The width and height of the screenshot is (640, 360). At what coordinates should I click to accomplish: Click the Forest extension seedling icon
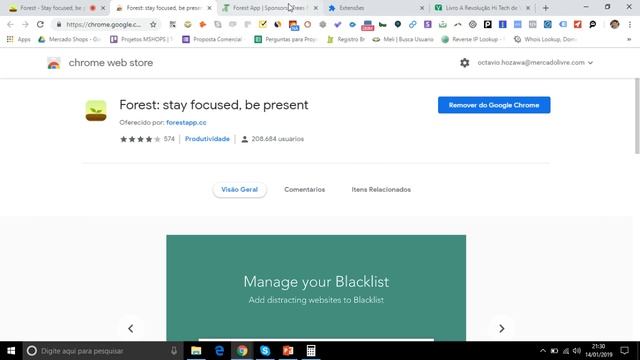(96, 111)
